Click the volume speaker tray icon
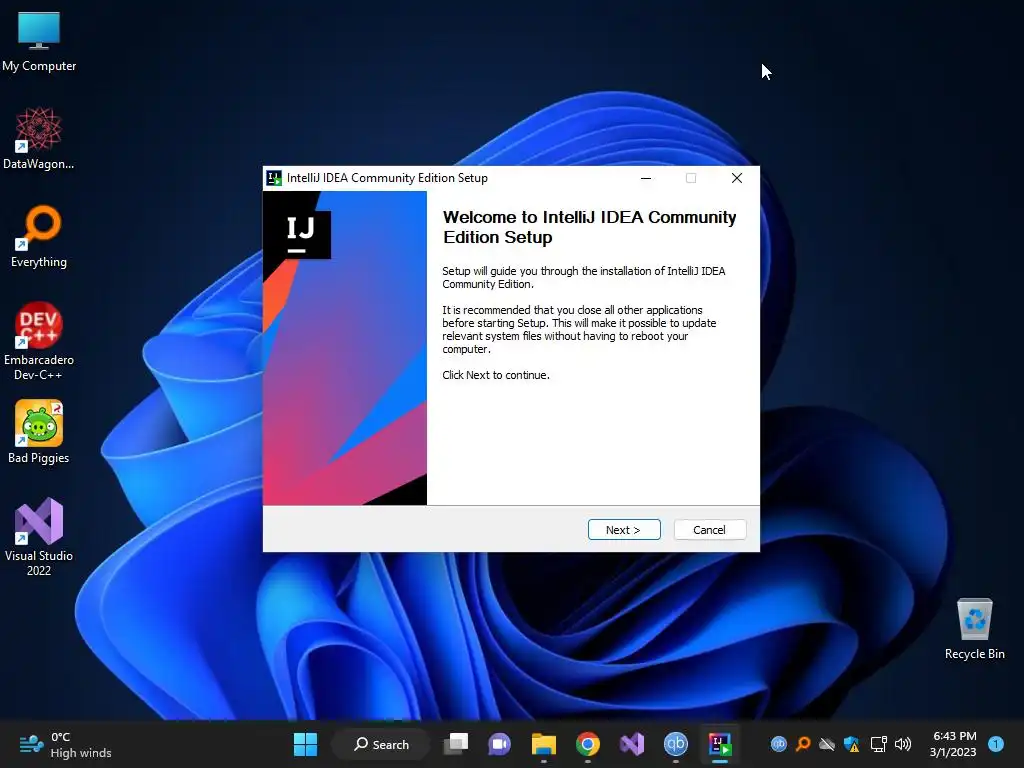1024x768 pixels. tap(903, 744)
